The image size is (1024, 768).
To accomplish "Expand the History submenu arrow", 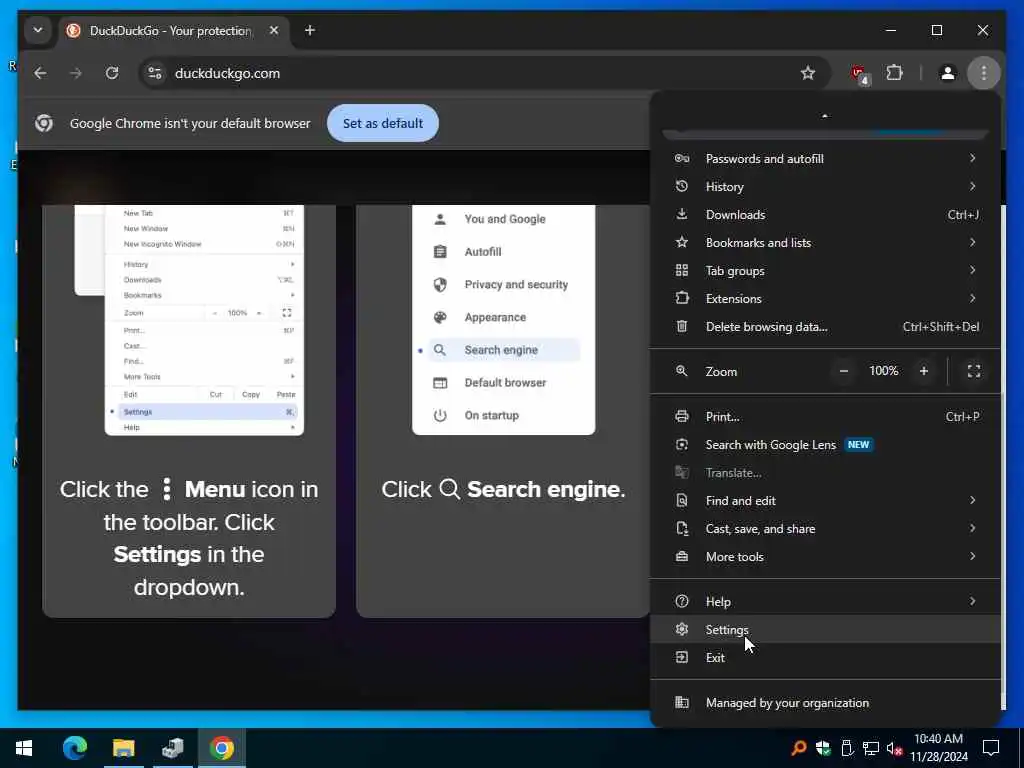I will coord(972,186).
